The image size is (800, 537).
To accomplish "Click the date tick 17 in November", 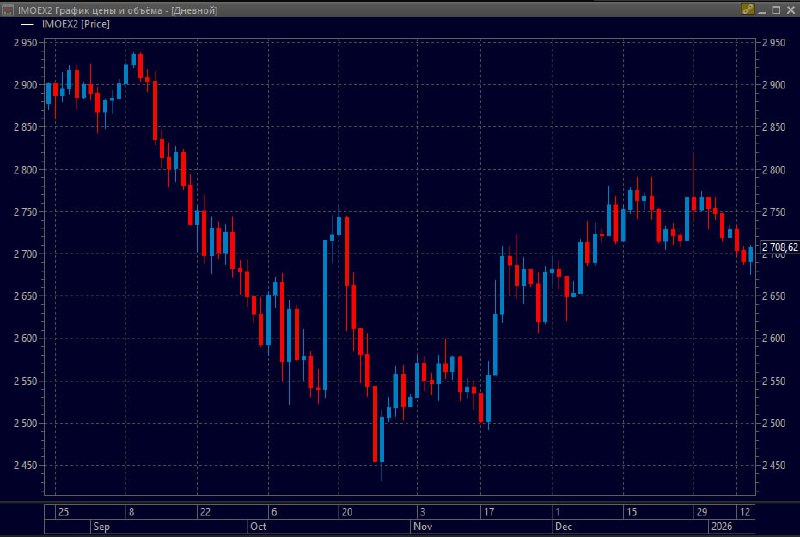I will click(x=488, y=511).
